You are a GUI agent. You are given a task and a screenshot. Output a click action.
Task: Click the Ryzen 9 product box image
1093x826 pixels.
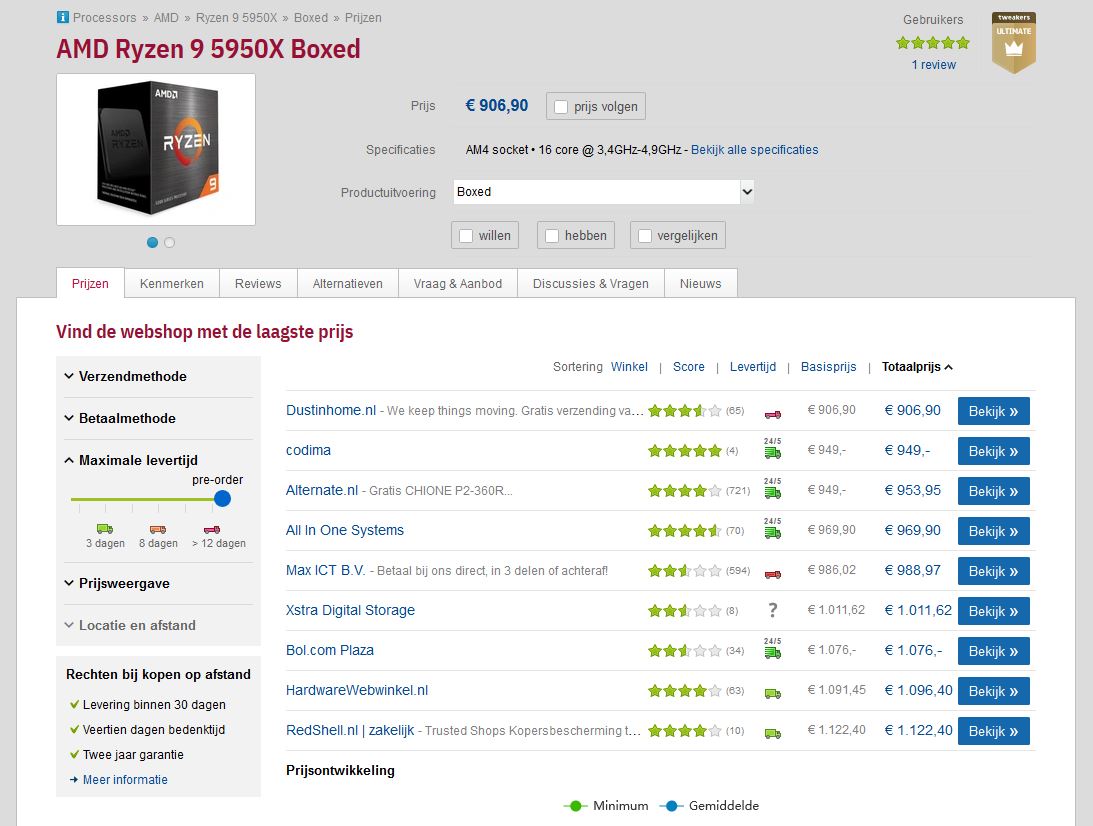pos(156,149)
